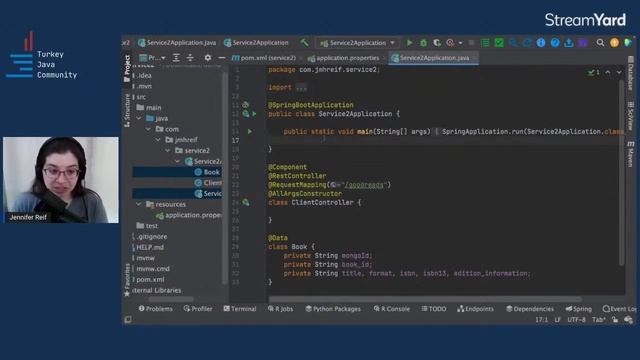Viewport: 640px width, 360px height.
Task: Click the LF line separator status bar item
Action: click(x=558, y=320)
